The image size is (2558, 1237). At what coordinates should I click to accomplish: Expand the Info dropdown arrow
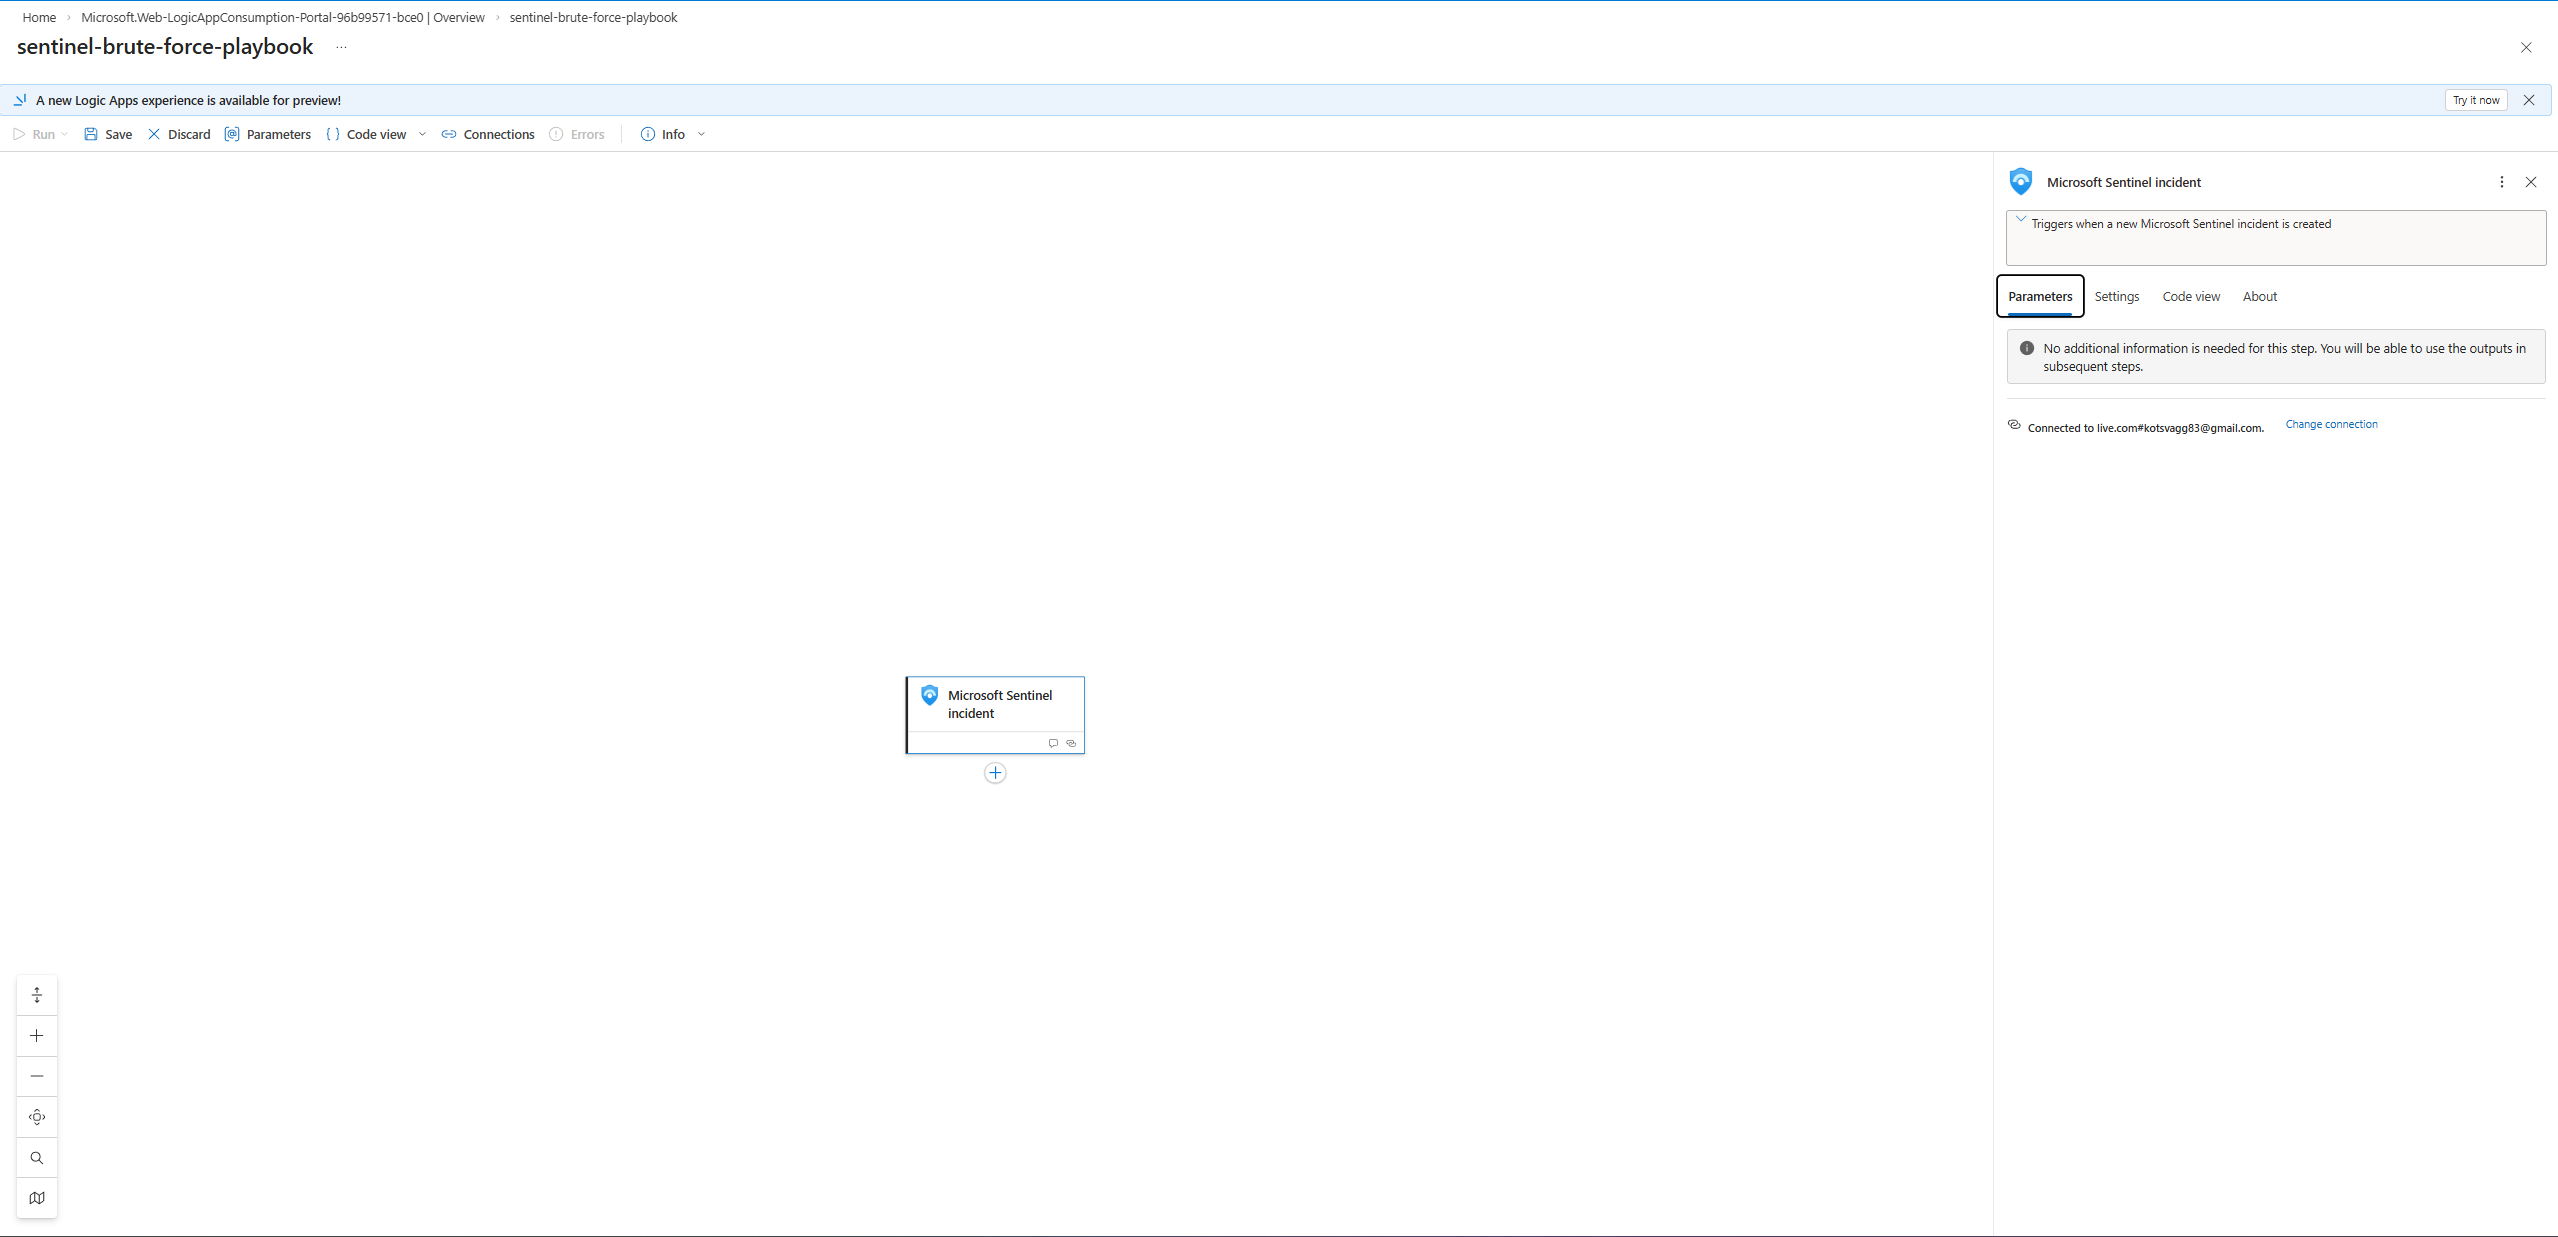702,134
